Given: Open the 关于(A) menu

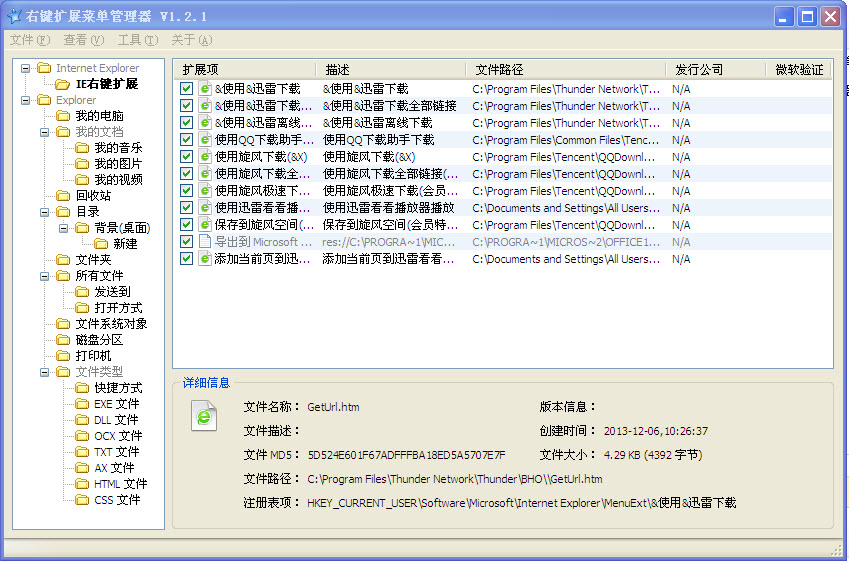Looking at the screenshot, I should tap(192, 40).
